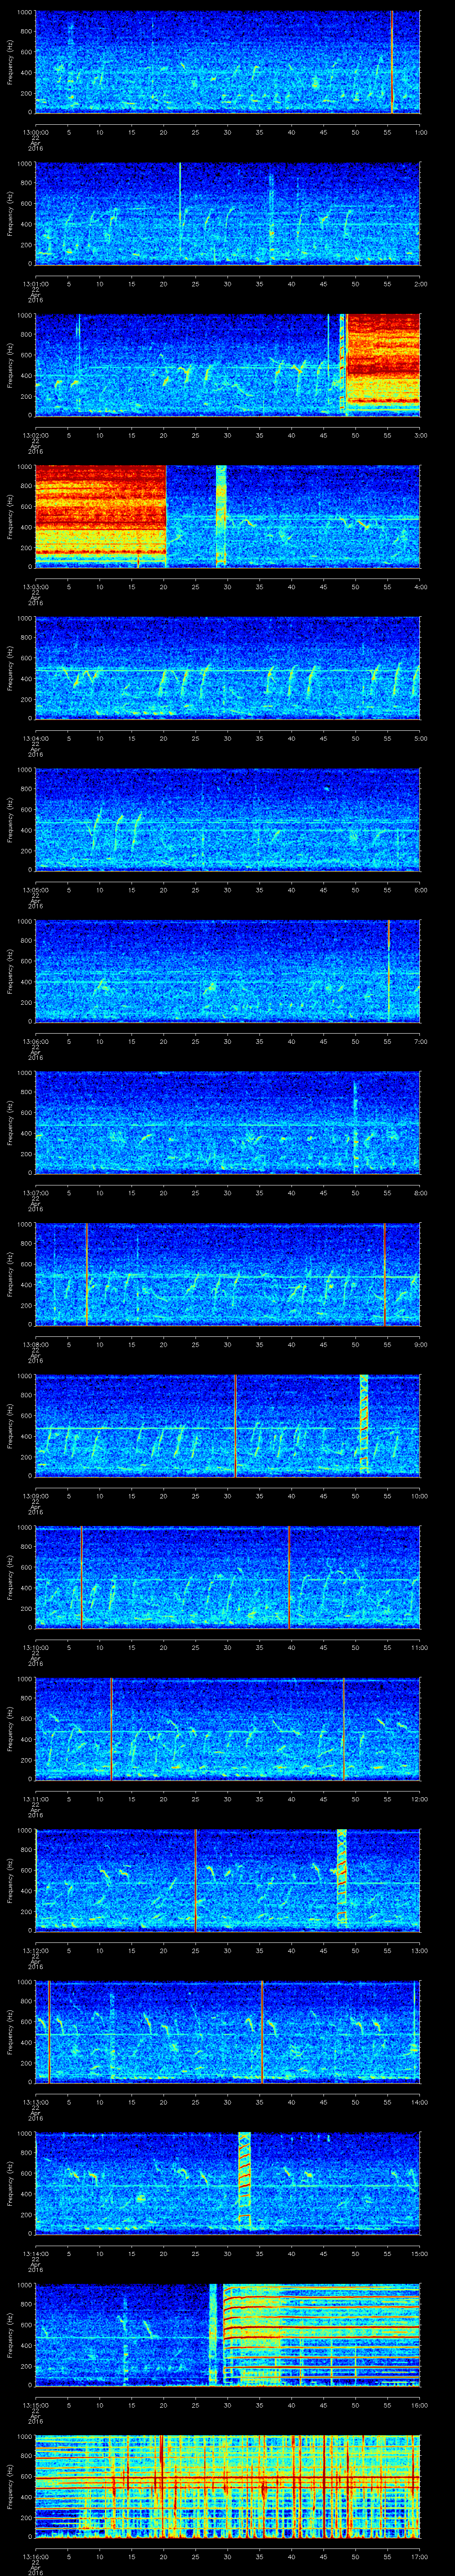Select the 6:00 end time label
The height and width of the screenshot is (2576, 455).
point(420,890)
